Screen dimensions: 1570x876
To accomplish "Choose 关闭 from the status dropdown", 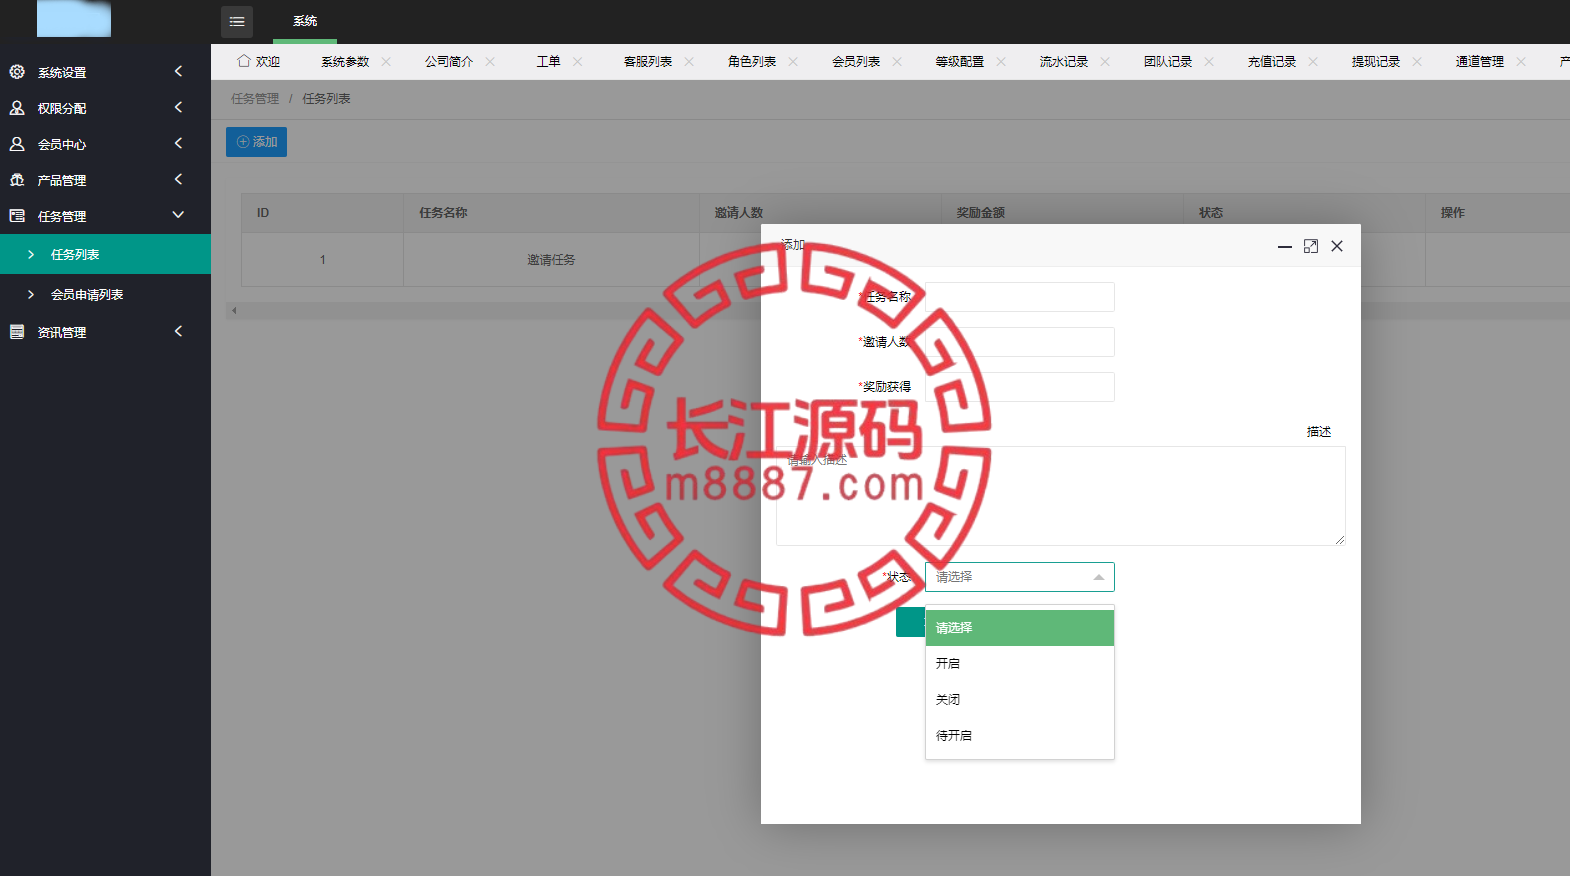I will pyautogui.click(x=1019, y=700).
